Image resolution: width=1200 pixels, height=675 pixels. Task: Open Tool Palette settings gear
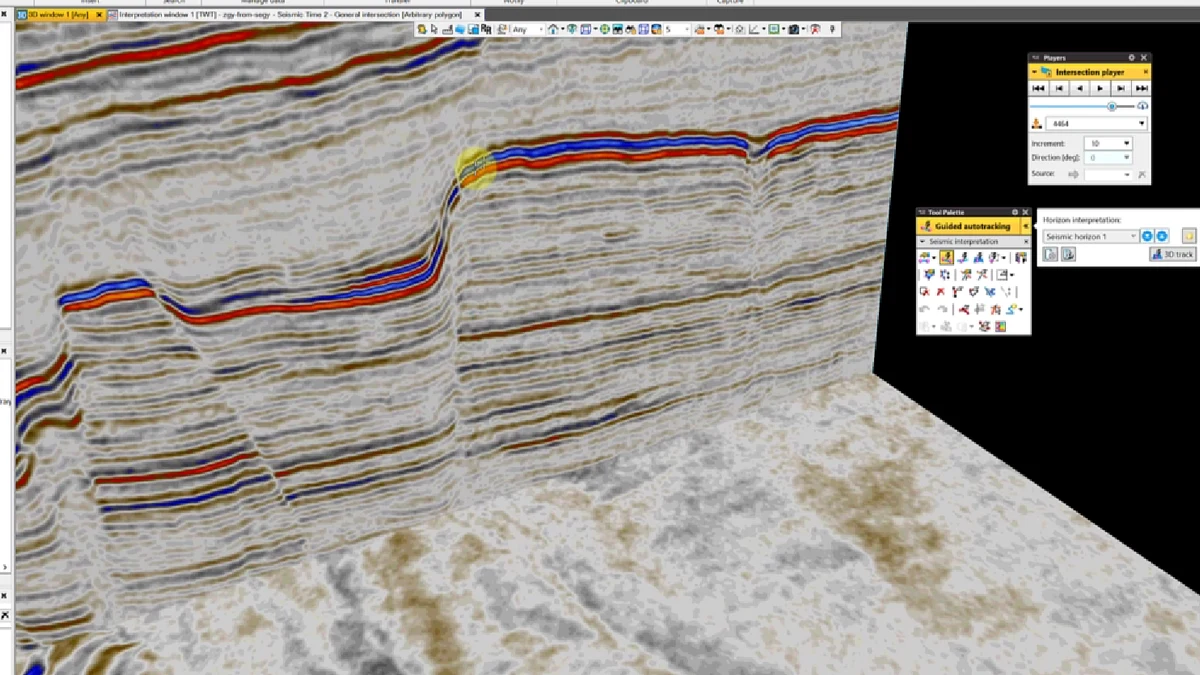coord(1014,212)
